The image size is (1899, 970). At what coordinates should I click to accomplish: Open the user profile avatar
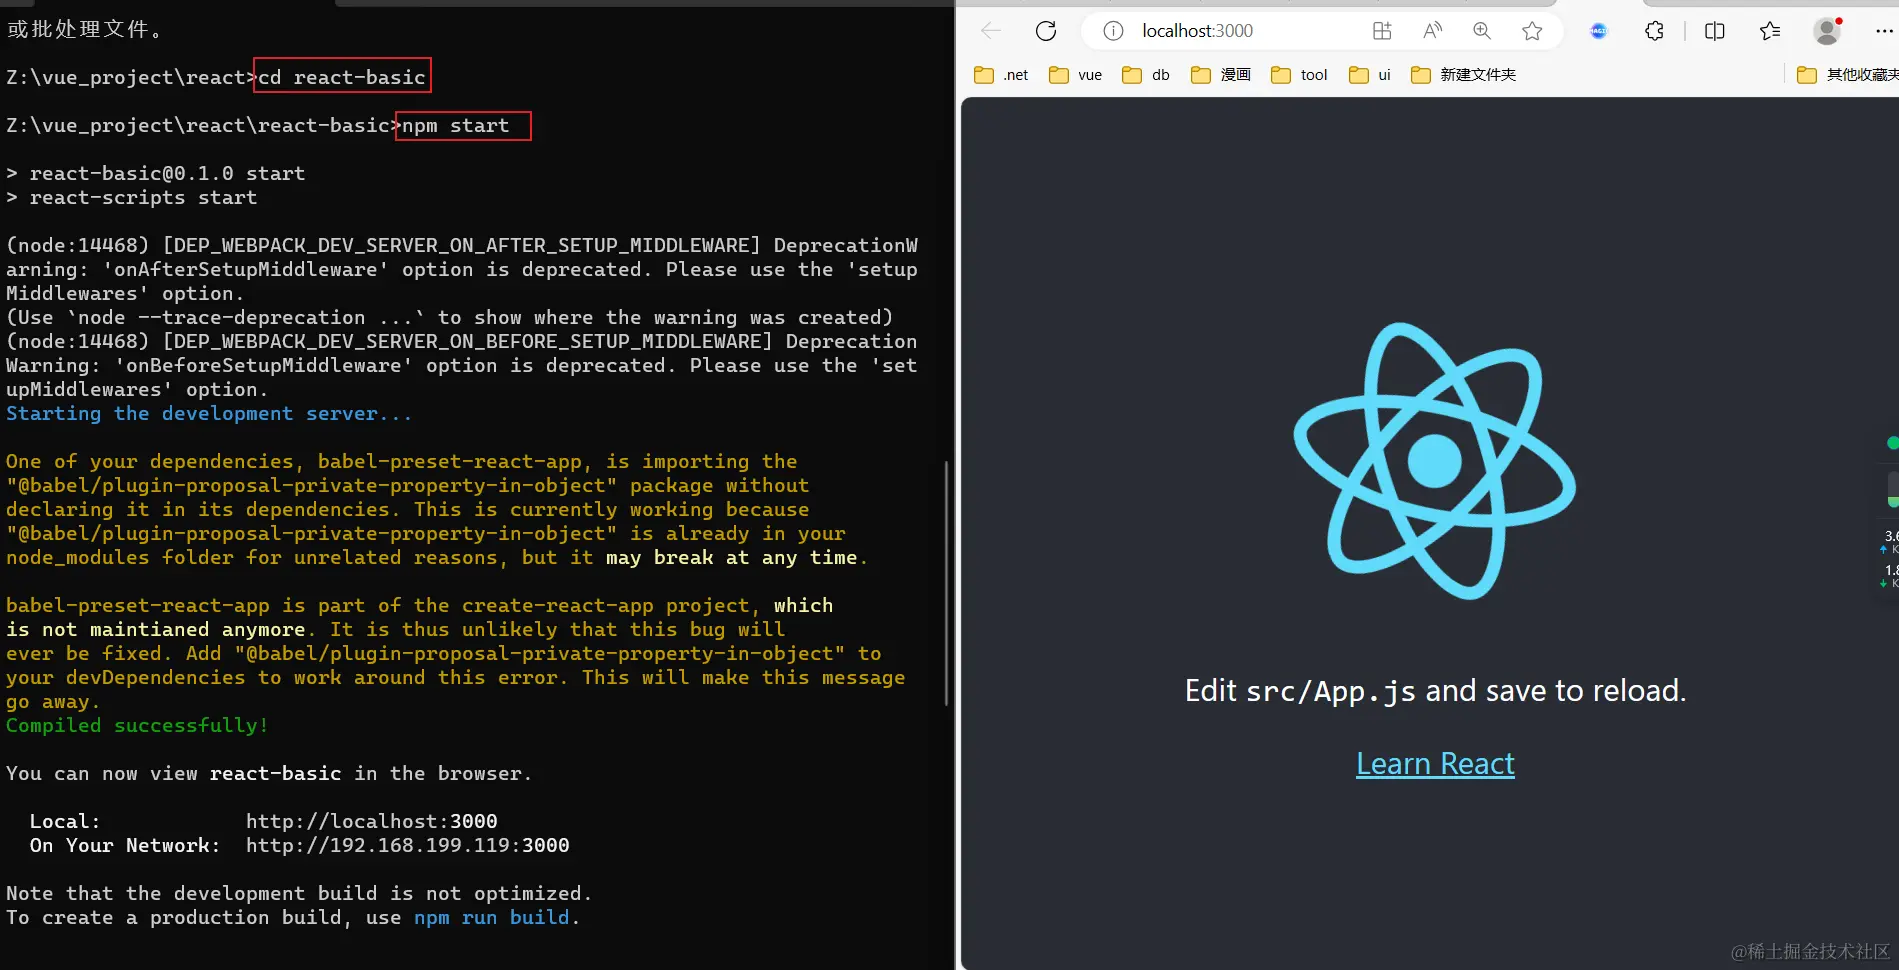click(1828, 31)
